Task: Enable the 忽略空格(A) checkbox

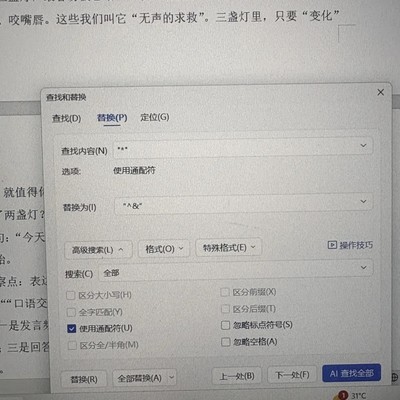Action: click(x=226, y=342)
